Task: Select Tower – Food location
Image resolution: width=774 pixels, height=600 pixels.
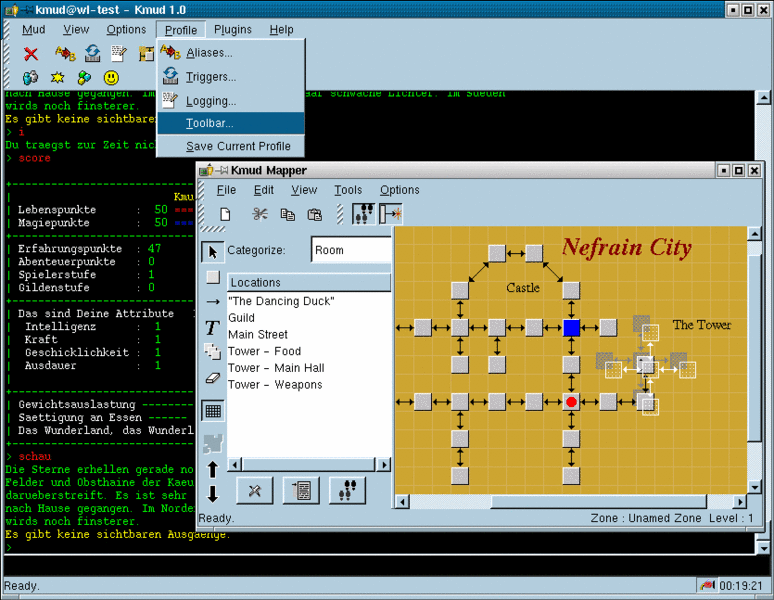Action: [264, 351]
